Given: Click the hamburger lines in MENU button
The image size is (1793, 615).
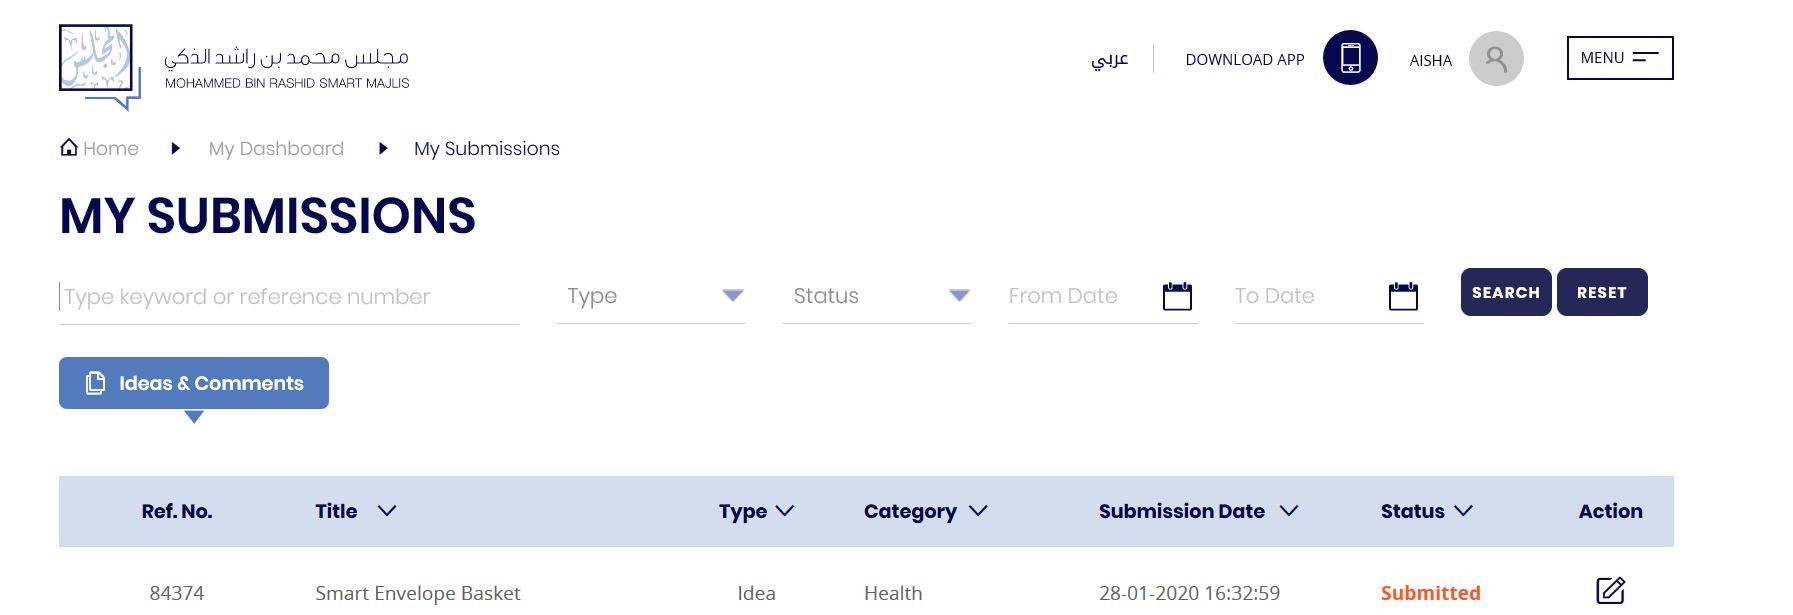Looking at the screenshot, I should click(x=1645, y=58).
